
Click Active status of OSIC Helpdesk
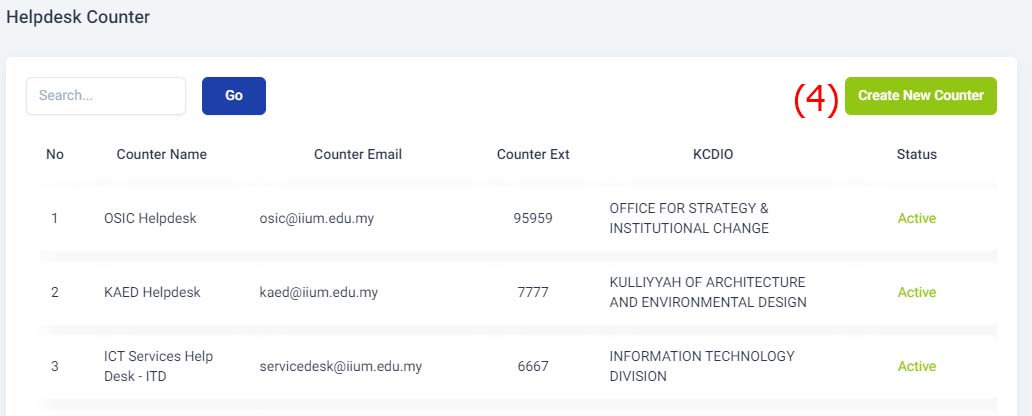pos(917,219)
